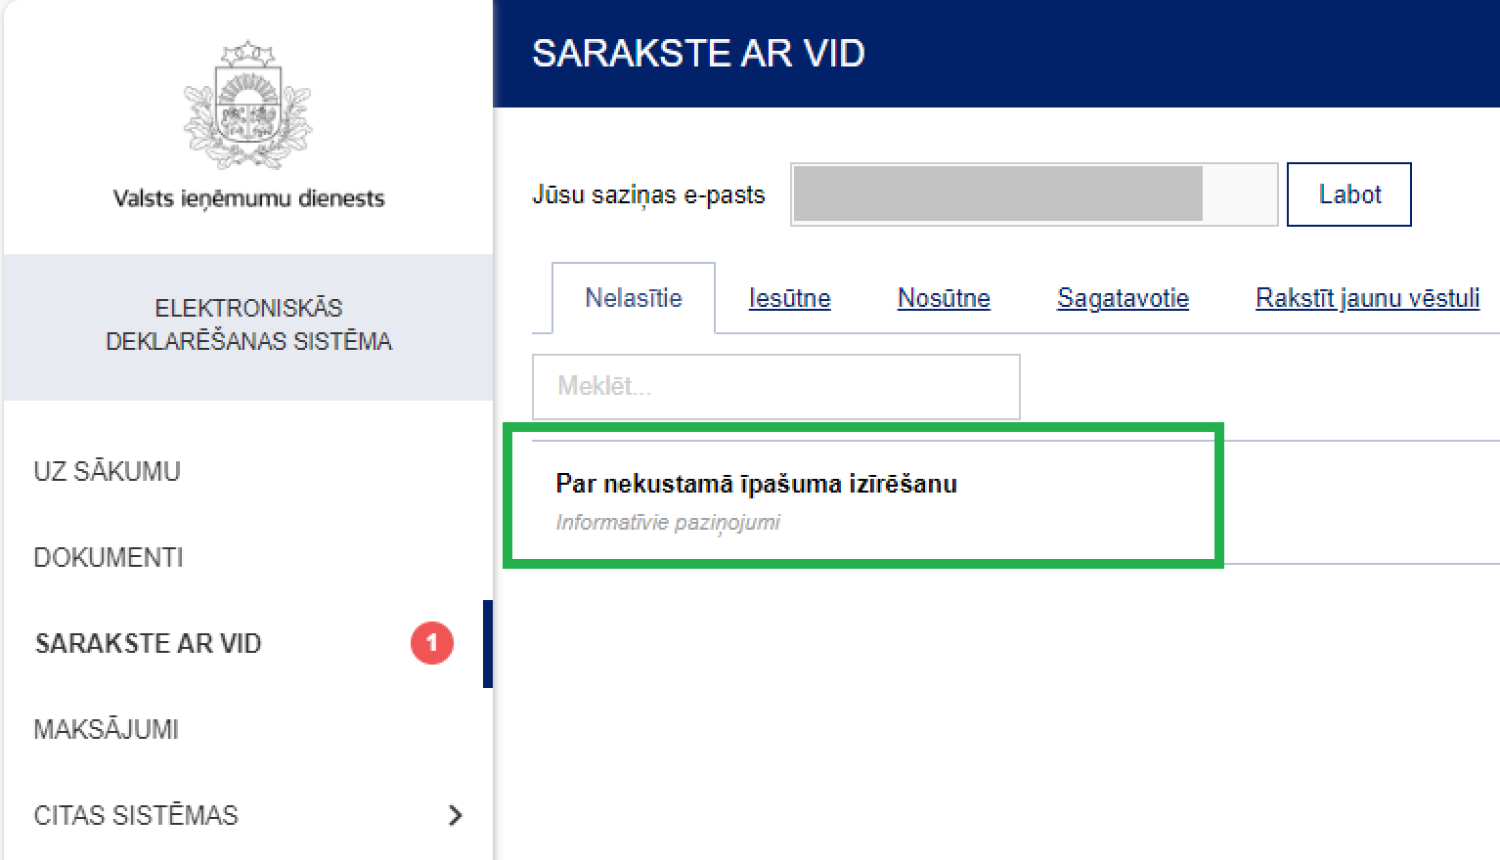This screenshot has width=1500, height=860.
Task: Click Rakstīt jaunu vēstuli link
Action: 1367,298
